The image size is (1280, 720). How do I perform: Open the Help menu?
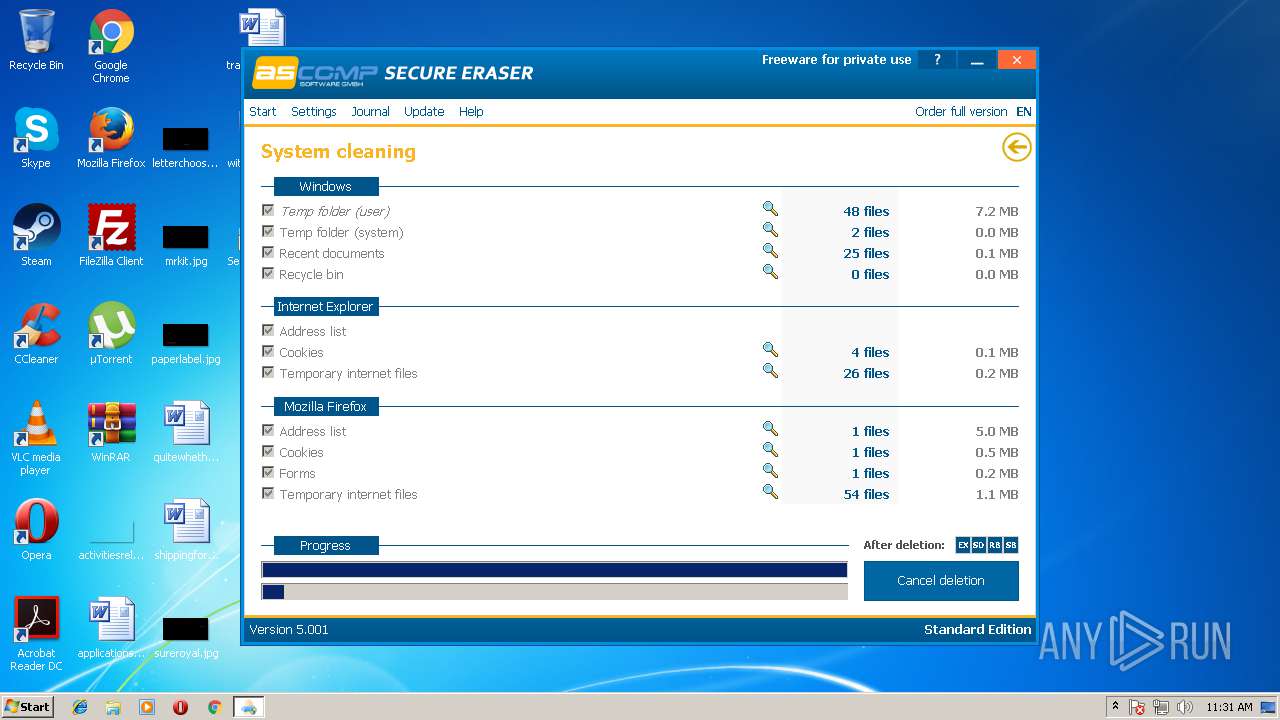click(x=471, y=112)
